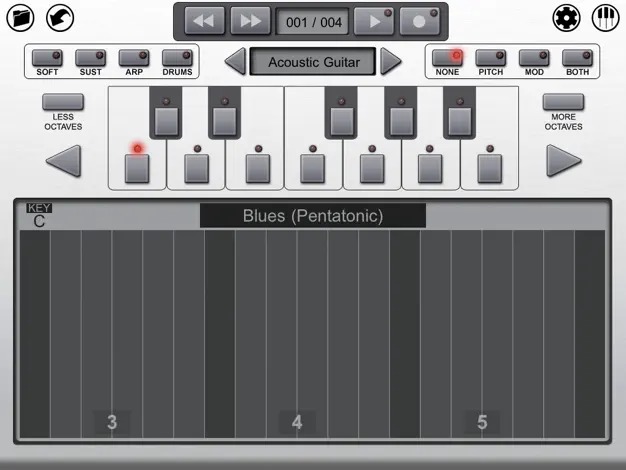Open the Blues (Pentatonic) scale selector
The height and width of the screenshot is (470, 626).
[313, 216]
